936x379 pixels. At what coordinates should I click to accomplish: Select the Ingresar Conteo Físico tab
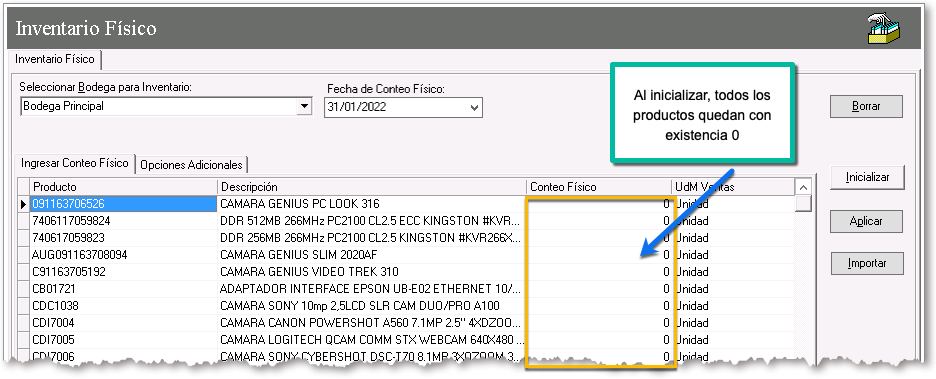75,163
